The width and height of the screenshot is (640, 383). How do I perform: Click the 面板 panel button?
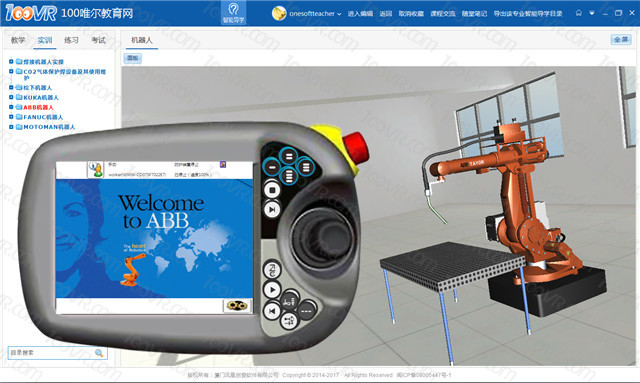click(x=132, y=58)
